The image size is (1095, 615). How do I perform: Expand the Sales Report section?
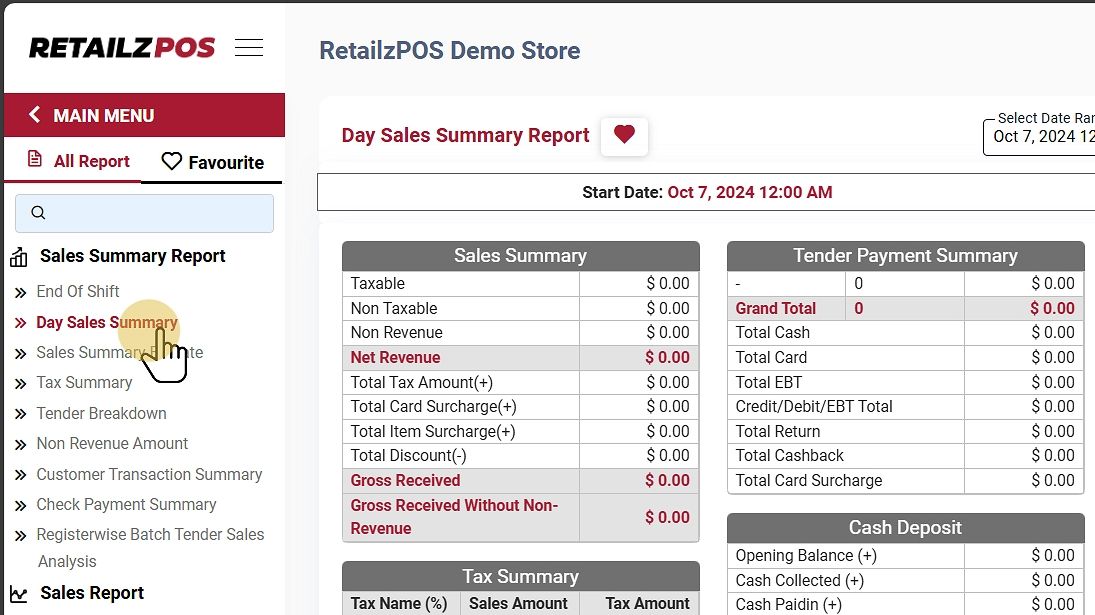tap(92, 593)
